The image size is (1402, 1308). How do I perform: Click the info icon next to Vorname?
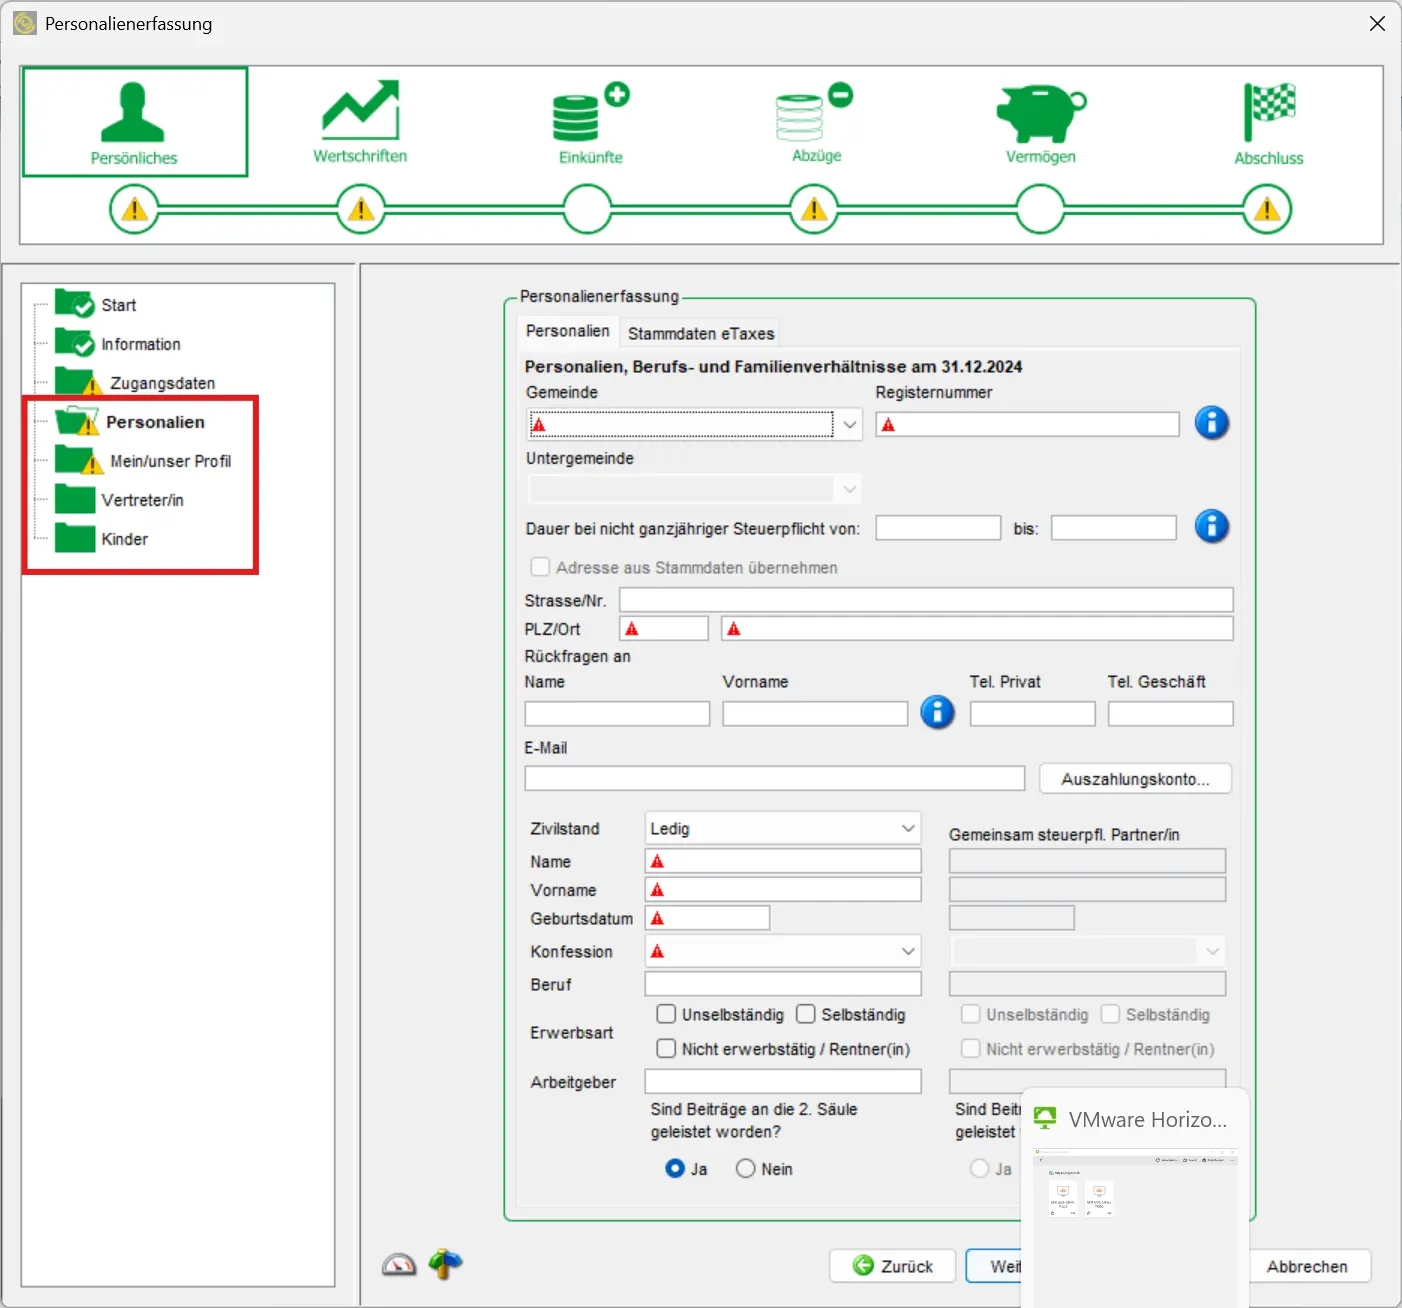[x=937, y=713]
